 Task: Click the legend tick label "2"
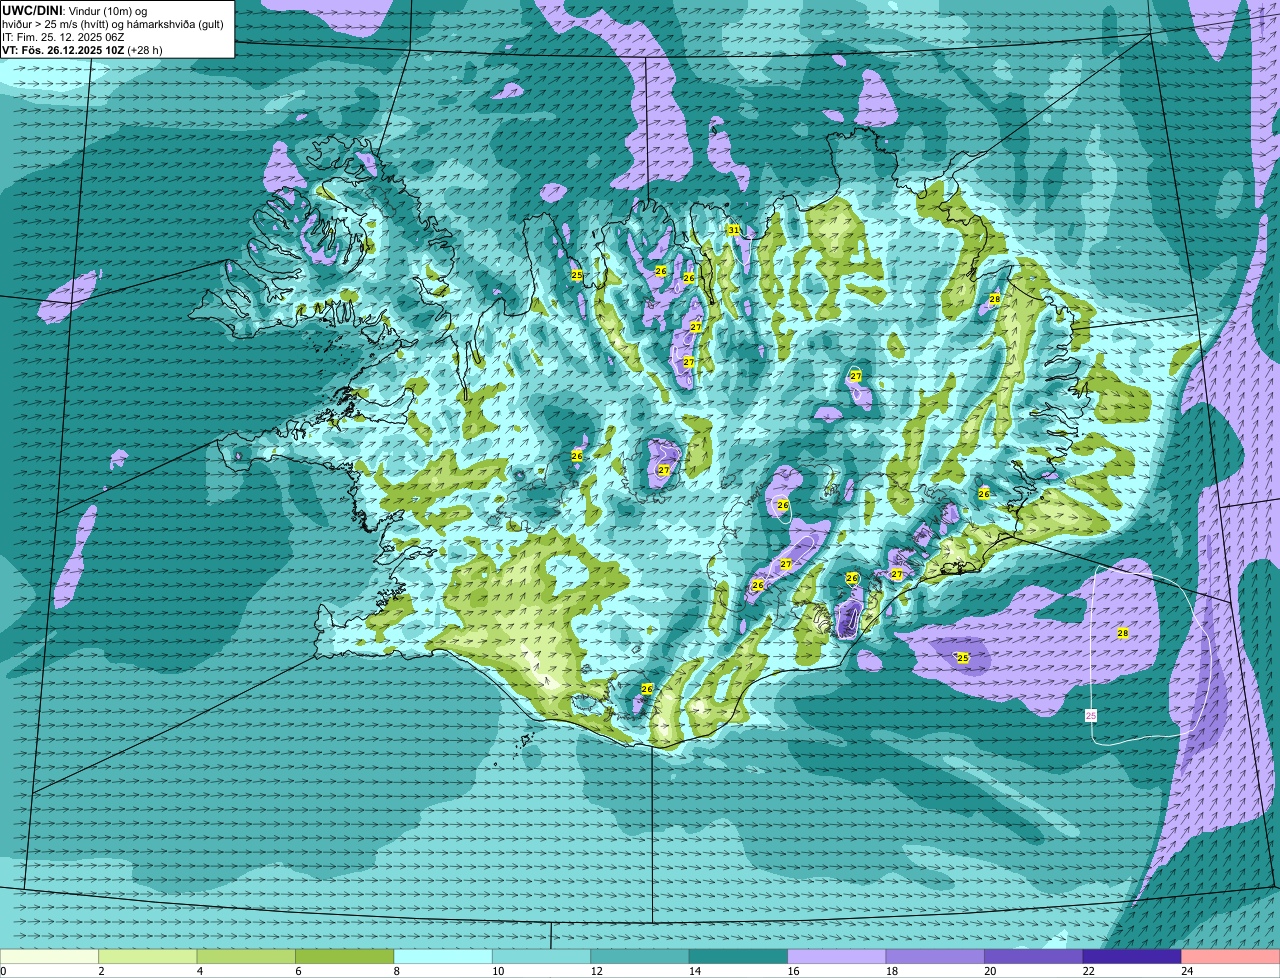click(101, 971)
